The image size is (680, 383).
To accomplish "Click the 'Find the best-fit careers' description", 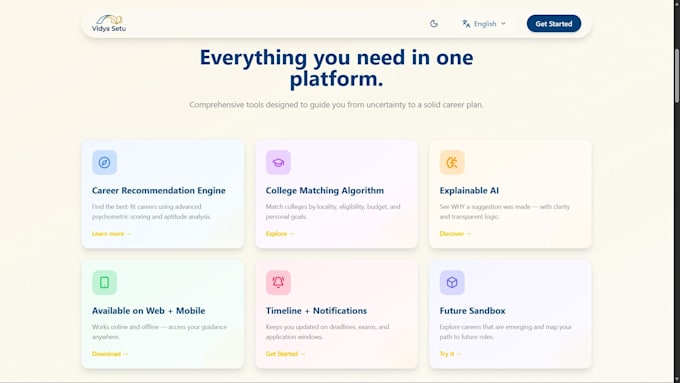I will tap(151, 212).
